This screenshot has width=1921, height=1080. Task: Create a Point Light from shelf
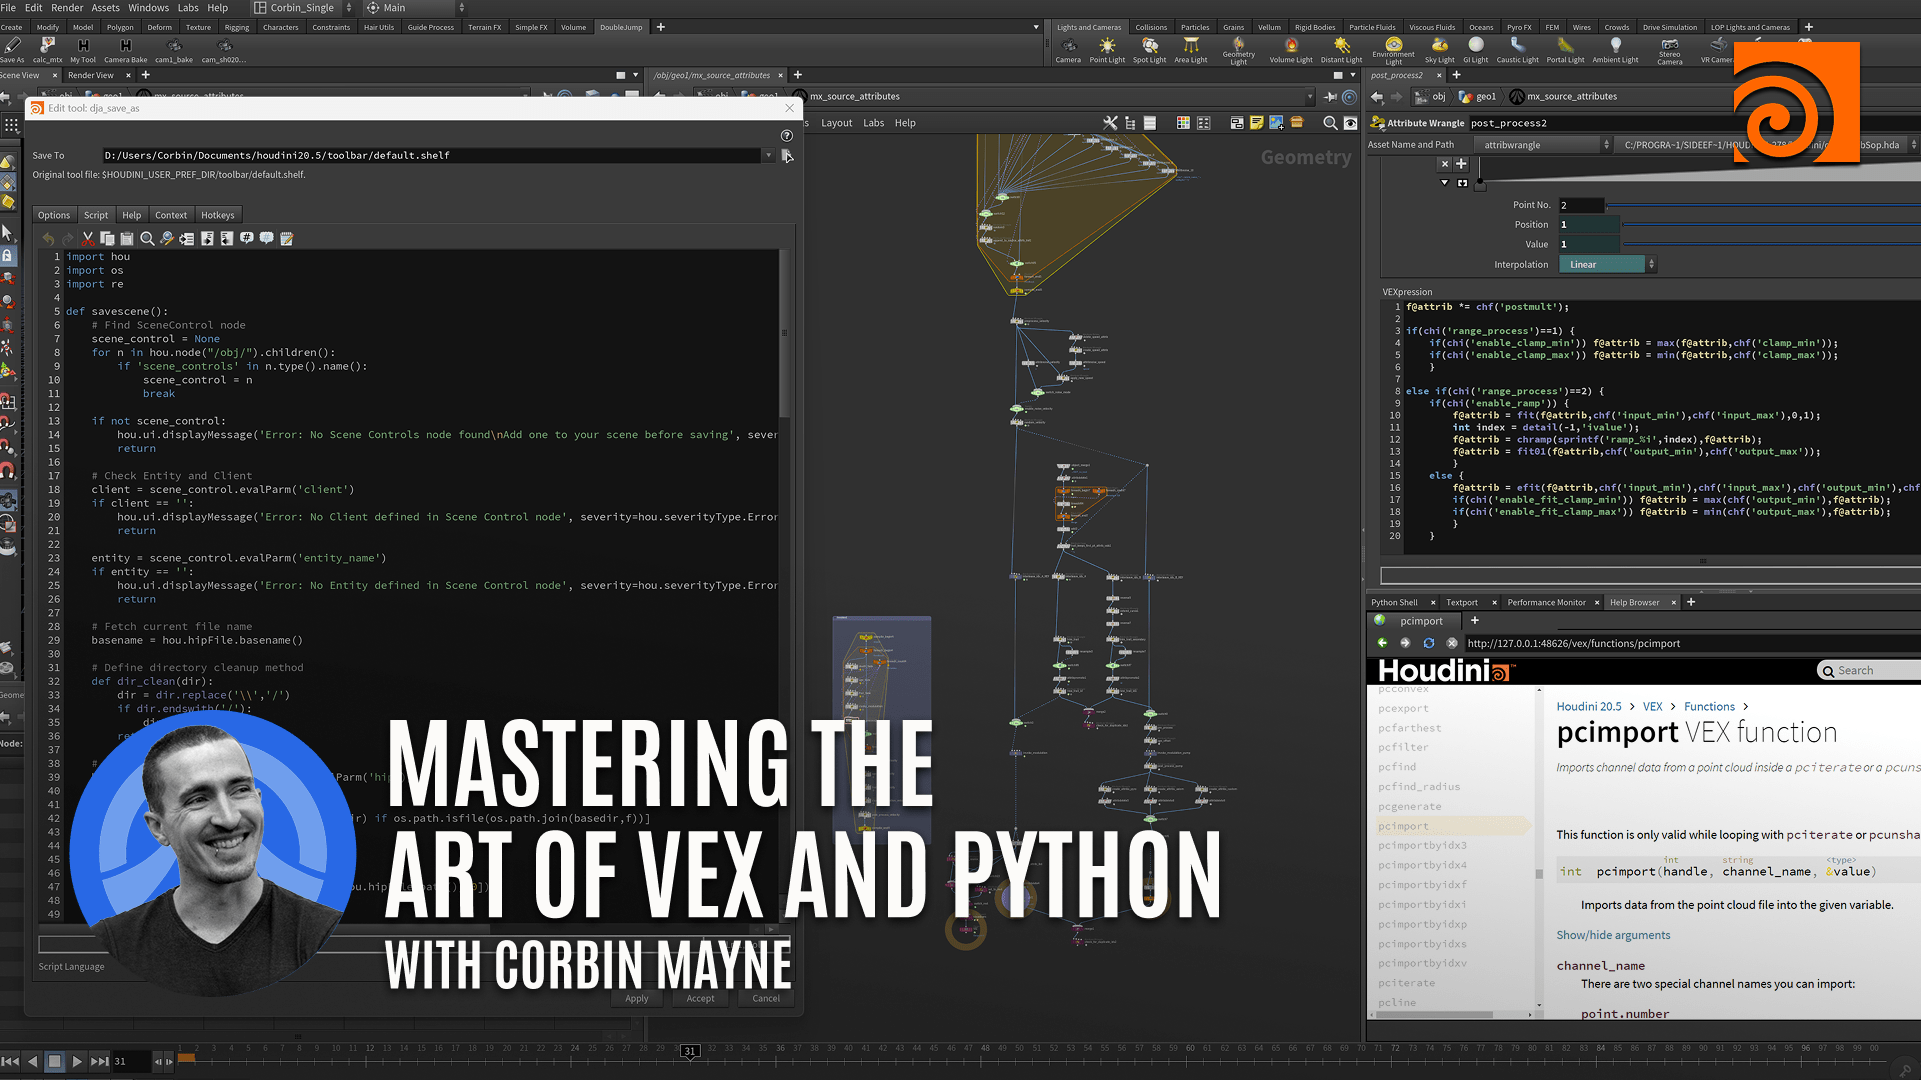[x=1107, y=50]
